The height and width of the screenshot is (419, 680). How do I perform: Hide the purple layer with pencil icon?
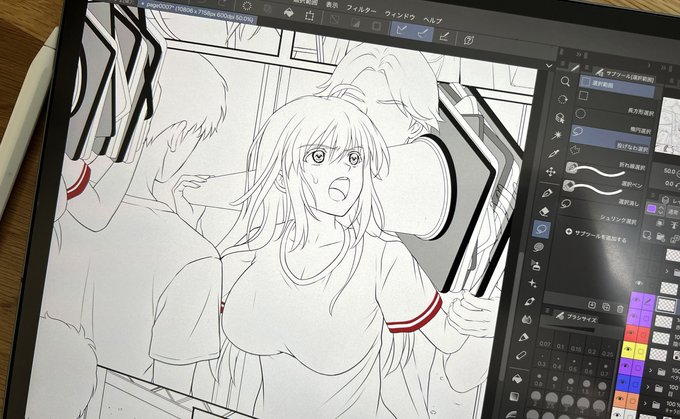coord(637,300)
